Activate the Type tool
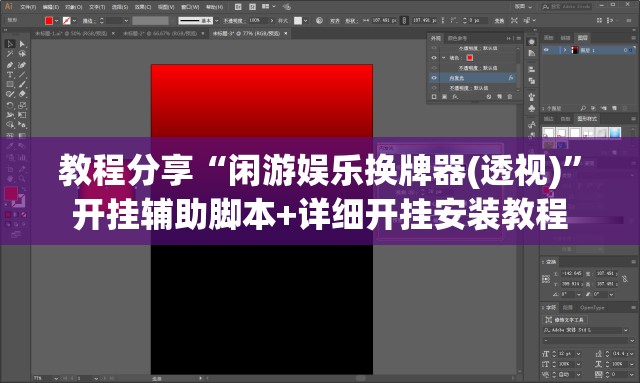640x383 pixels. [x=10, y=75]
